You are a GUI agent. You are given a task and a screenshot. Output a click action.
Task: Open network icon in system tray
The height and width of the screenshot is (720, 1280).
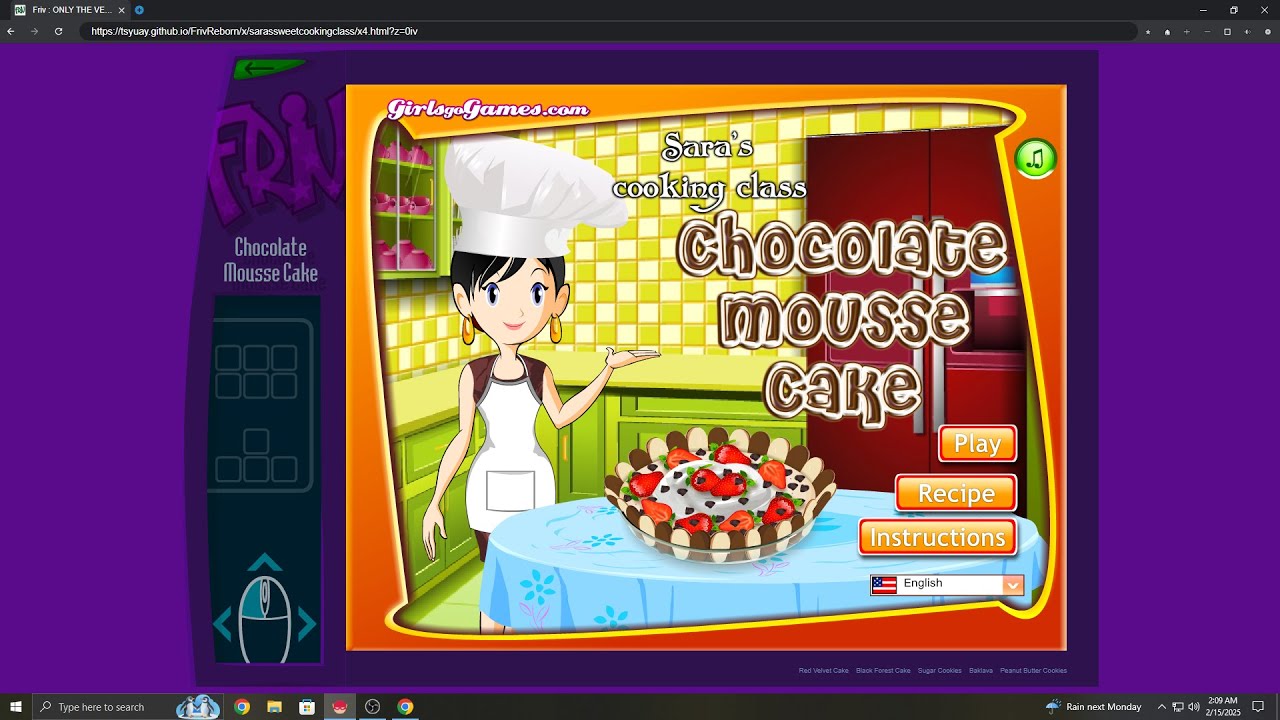click(1178, 707)
